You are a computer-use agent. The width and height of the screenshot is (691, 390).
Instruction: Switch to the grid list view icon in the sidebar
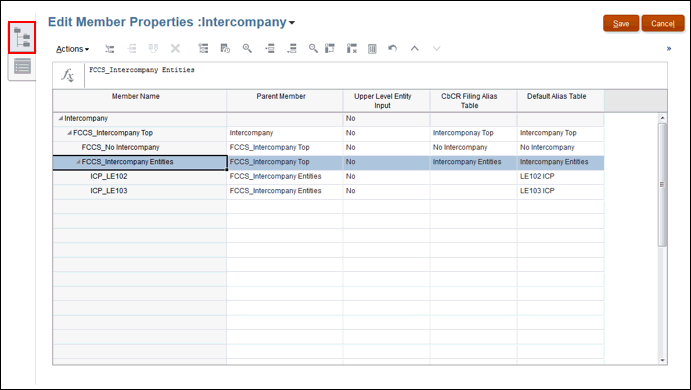tap(22, 67)
